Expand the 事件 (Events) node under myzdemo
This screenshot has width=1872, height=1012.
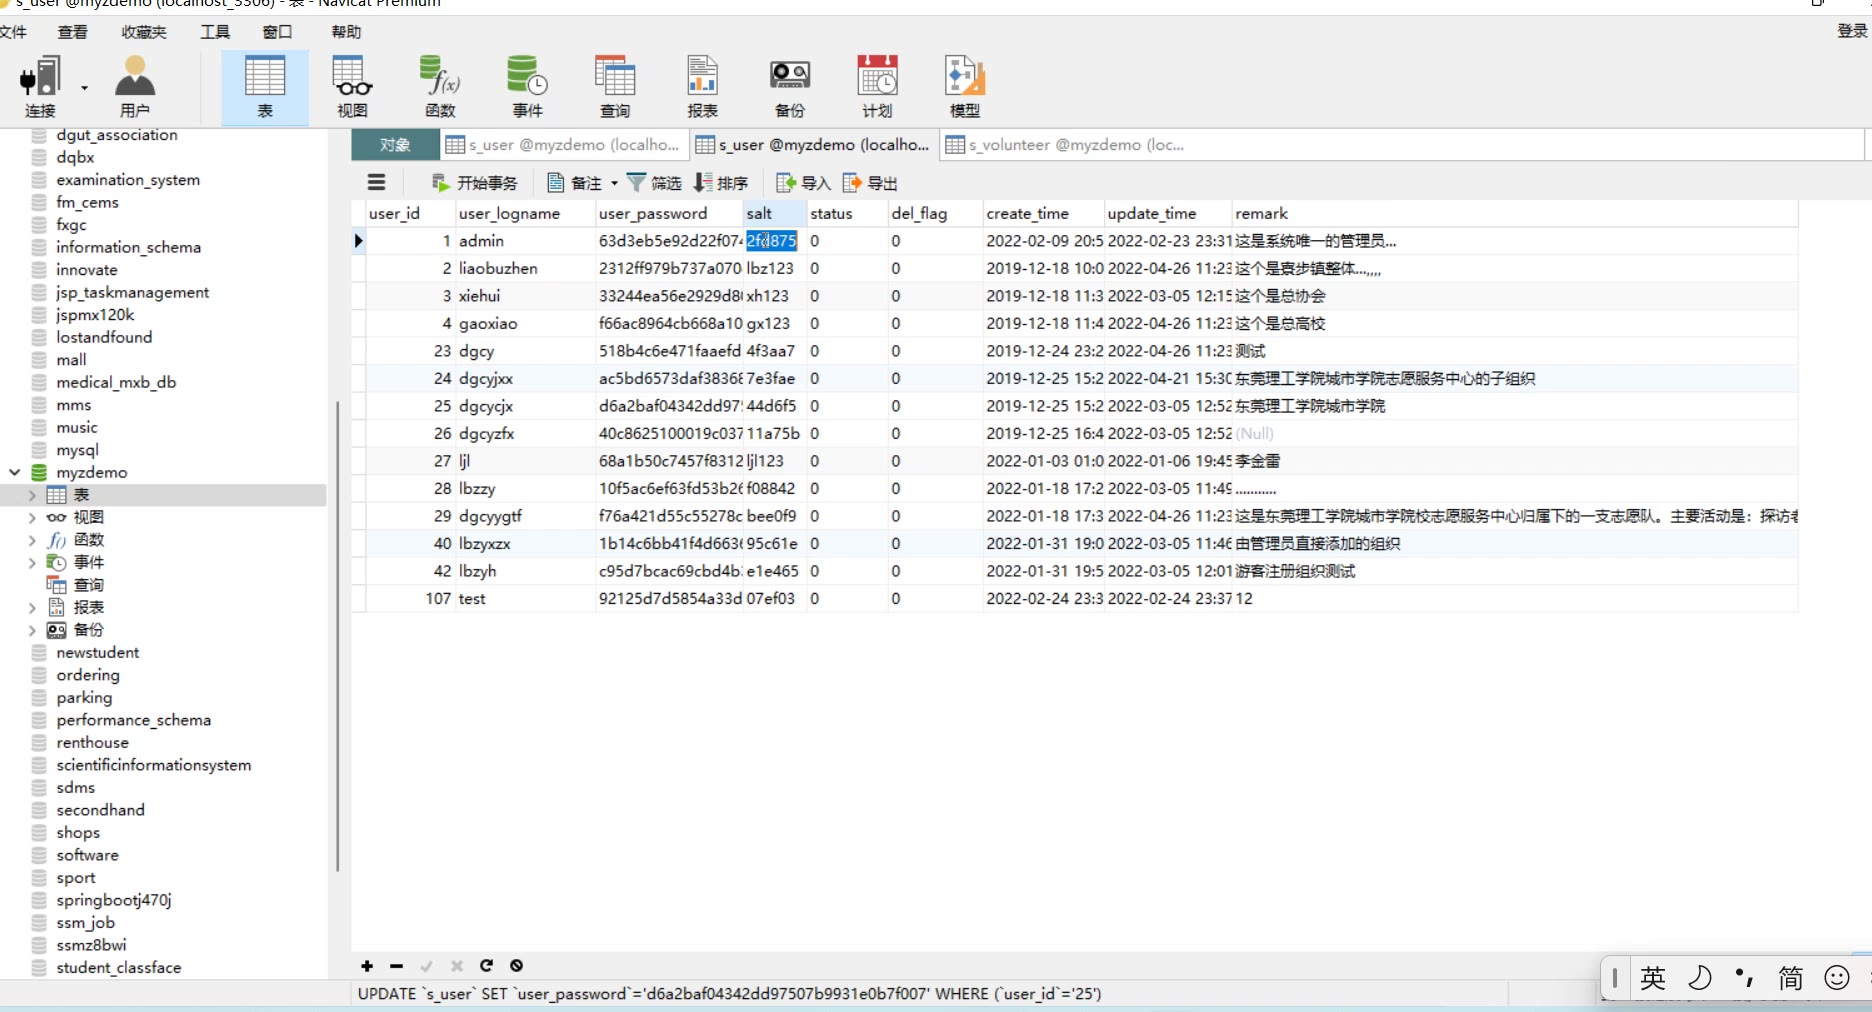point(32,562)
